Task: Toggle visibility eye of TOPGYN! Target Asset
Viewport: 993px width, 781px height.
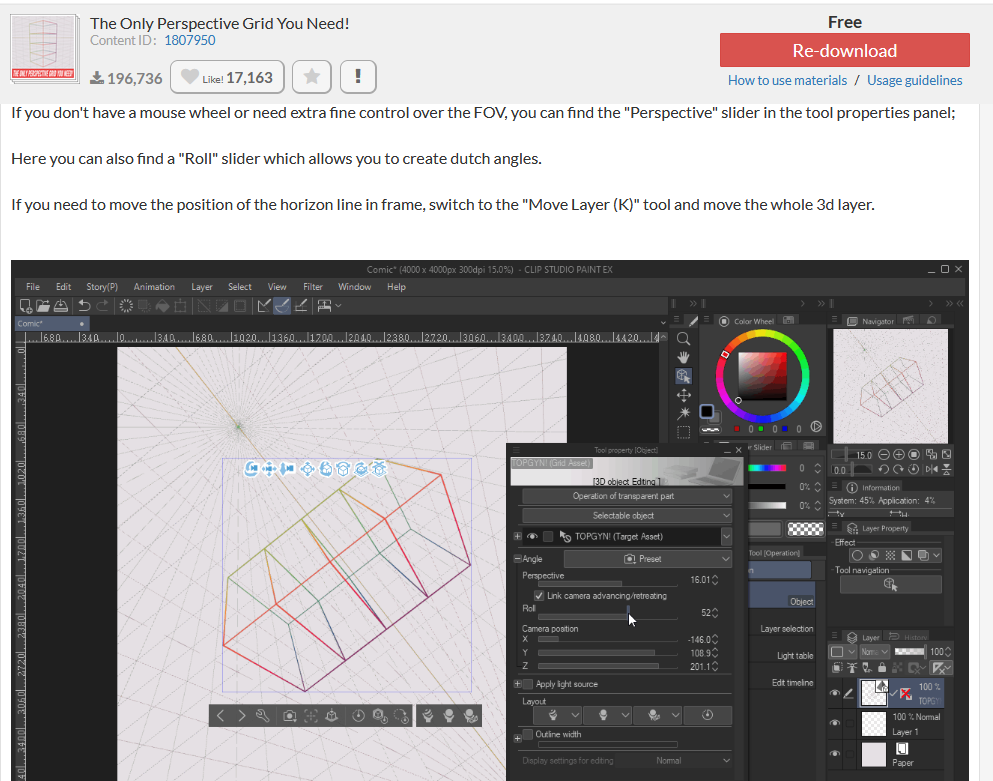Action: pos(533,537)
